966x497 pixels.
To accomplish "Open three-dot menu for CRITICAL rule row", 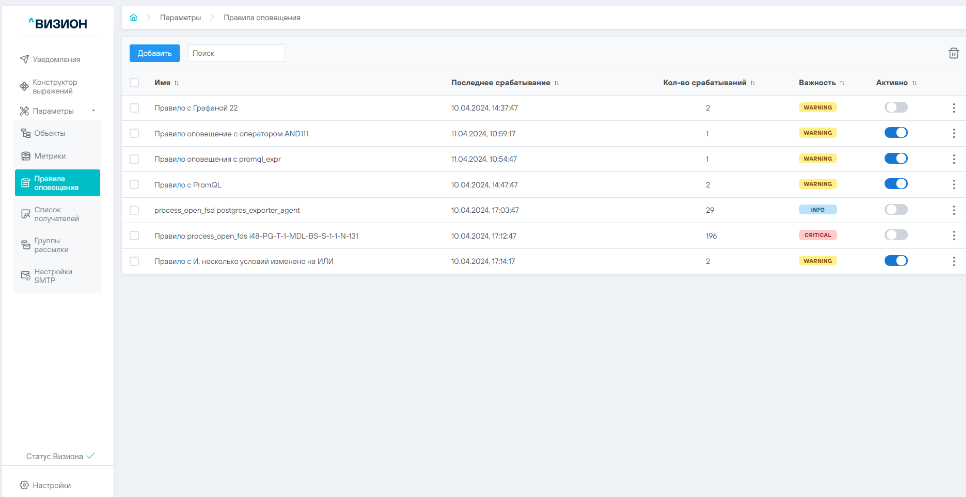I will click(953, 235).
